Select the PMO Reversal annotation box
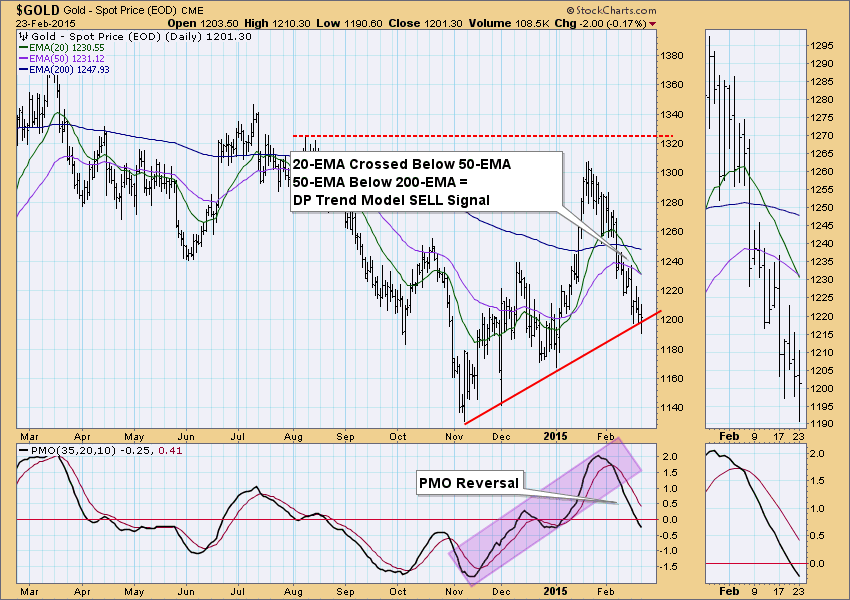 point(468,483)
